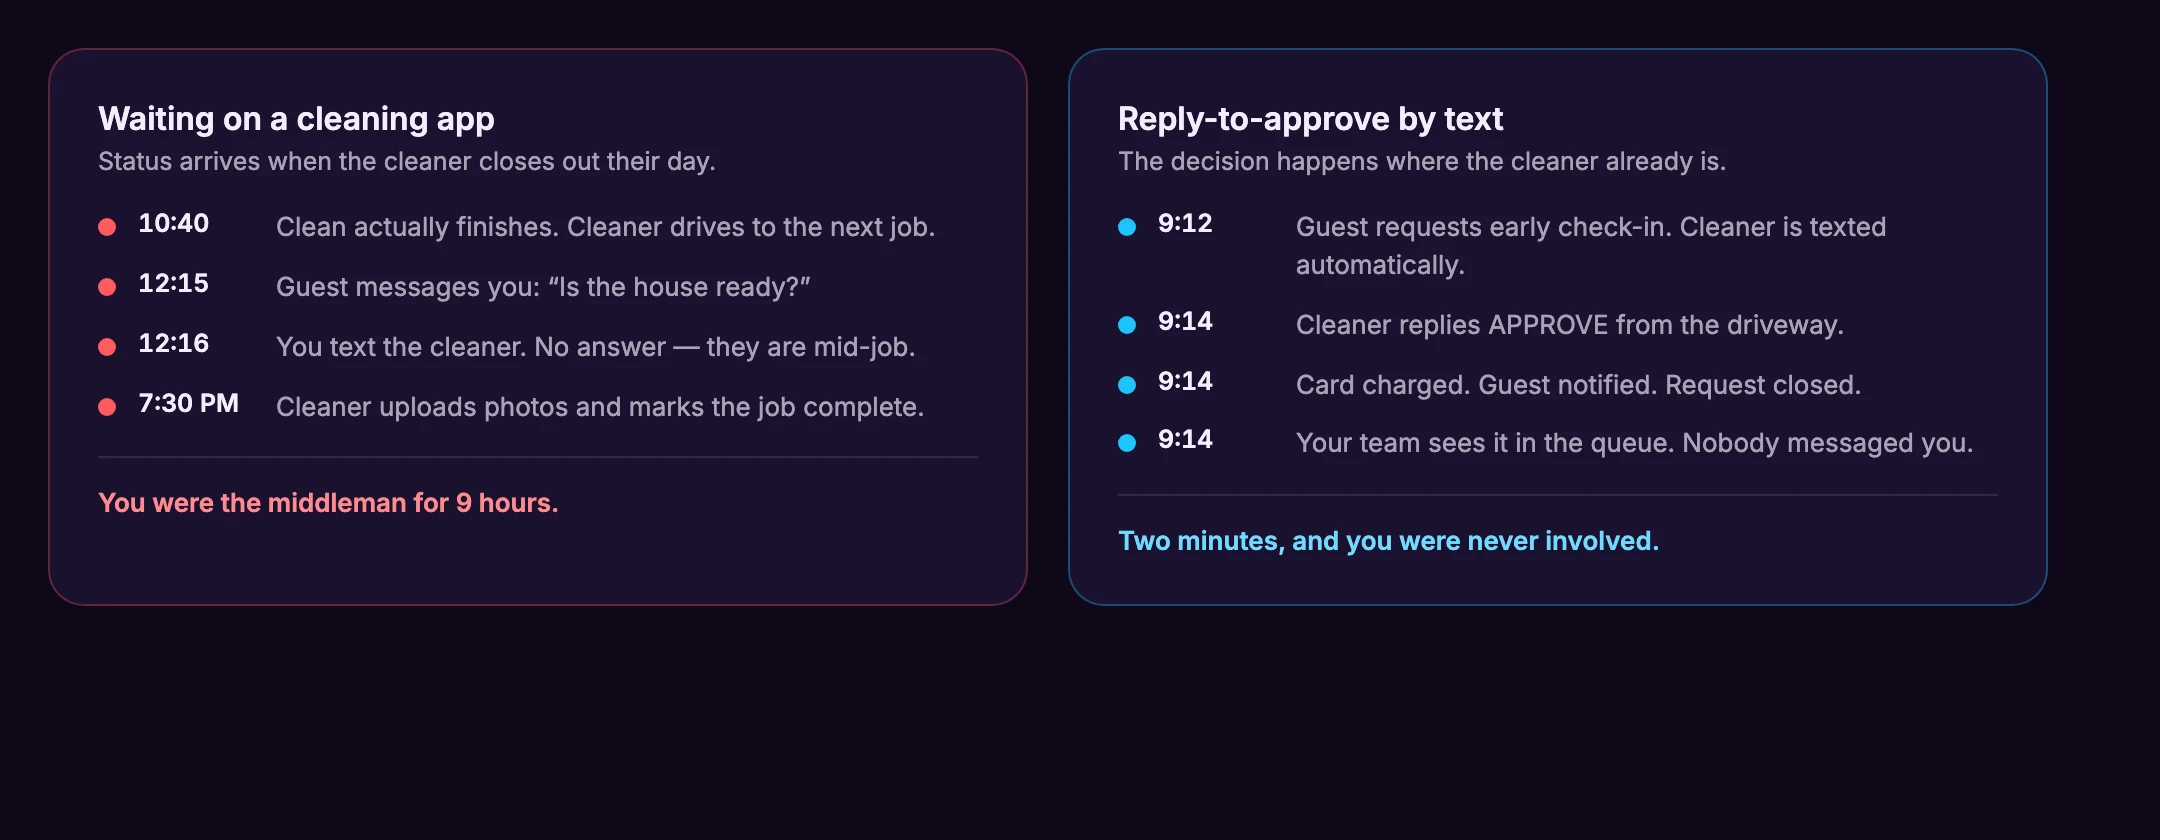
Task: Click the red dot beside 12:16
Action: (x=107, y=347)
